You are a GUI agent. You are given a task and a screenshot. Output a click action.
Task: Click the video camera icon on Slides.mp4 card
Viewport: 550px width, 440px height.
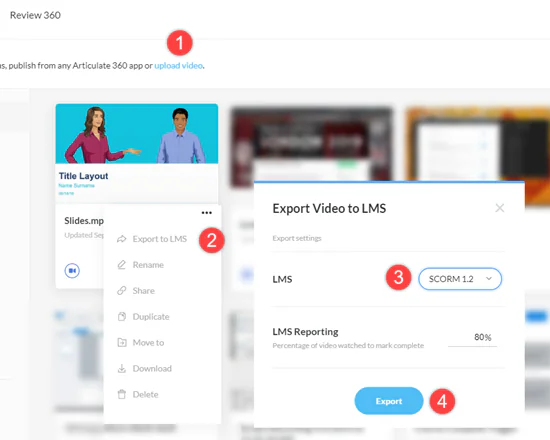72,271
